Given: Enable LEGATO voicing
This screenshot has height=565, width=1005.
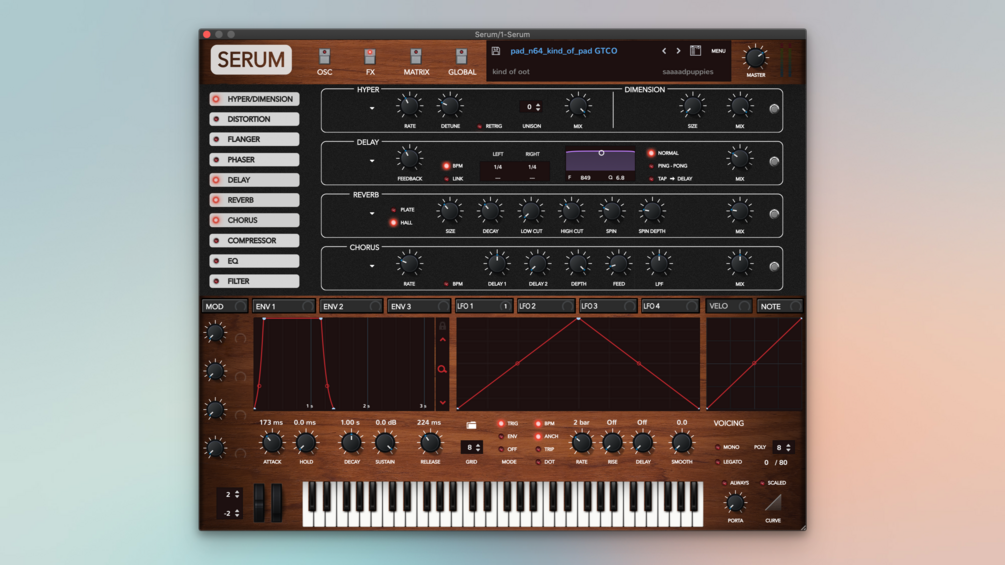Looking at the screenshot, I should tap(718, 462).
